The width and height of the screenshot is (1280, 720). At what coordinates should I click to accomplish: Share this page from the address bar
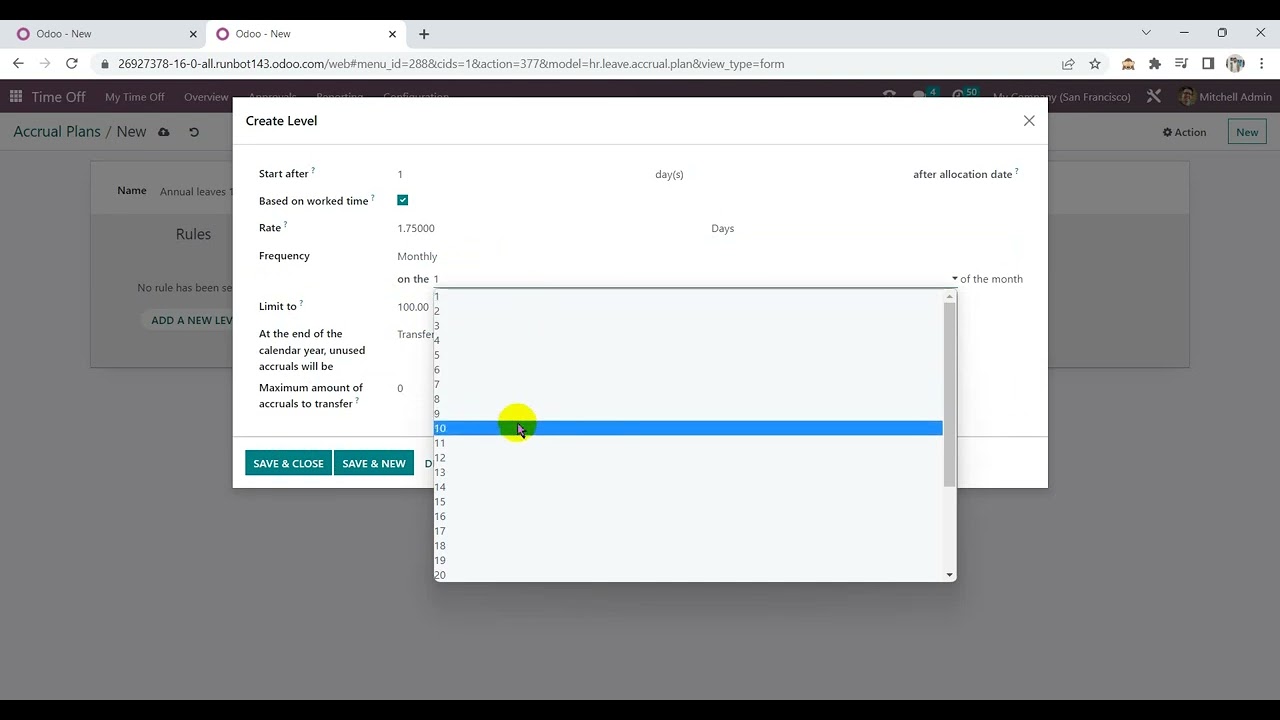pyautogui.click(x=1068, y=63)
